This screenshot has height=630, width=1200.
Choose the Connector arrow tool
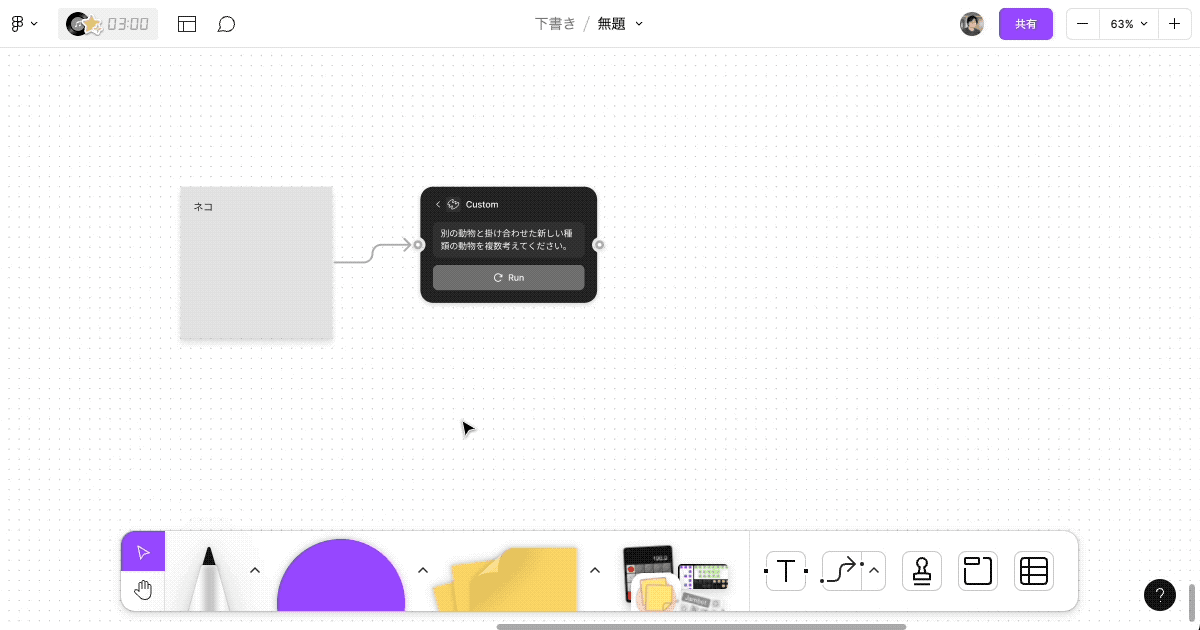click(x=840, y=571)
